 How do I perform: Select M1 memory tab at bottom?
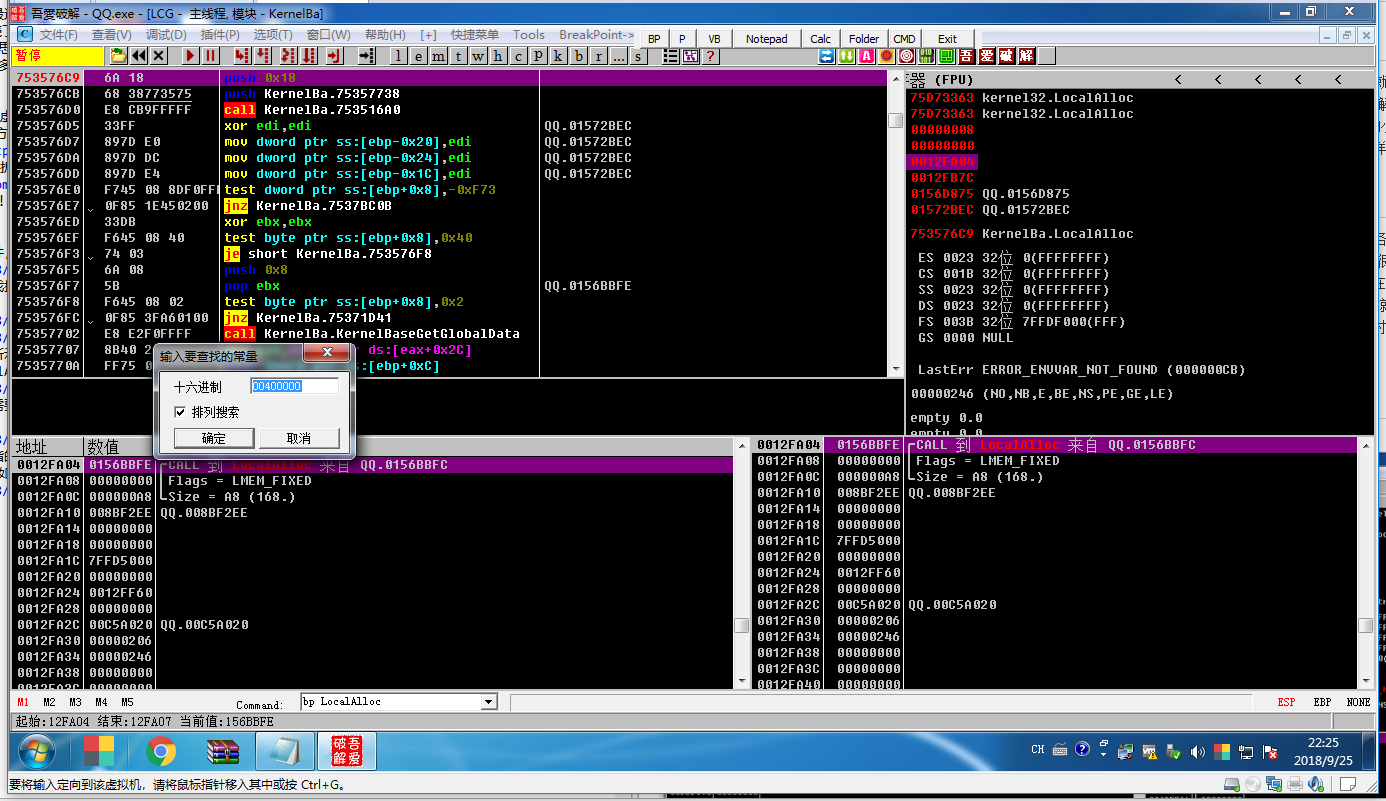pos(23,702)
